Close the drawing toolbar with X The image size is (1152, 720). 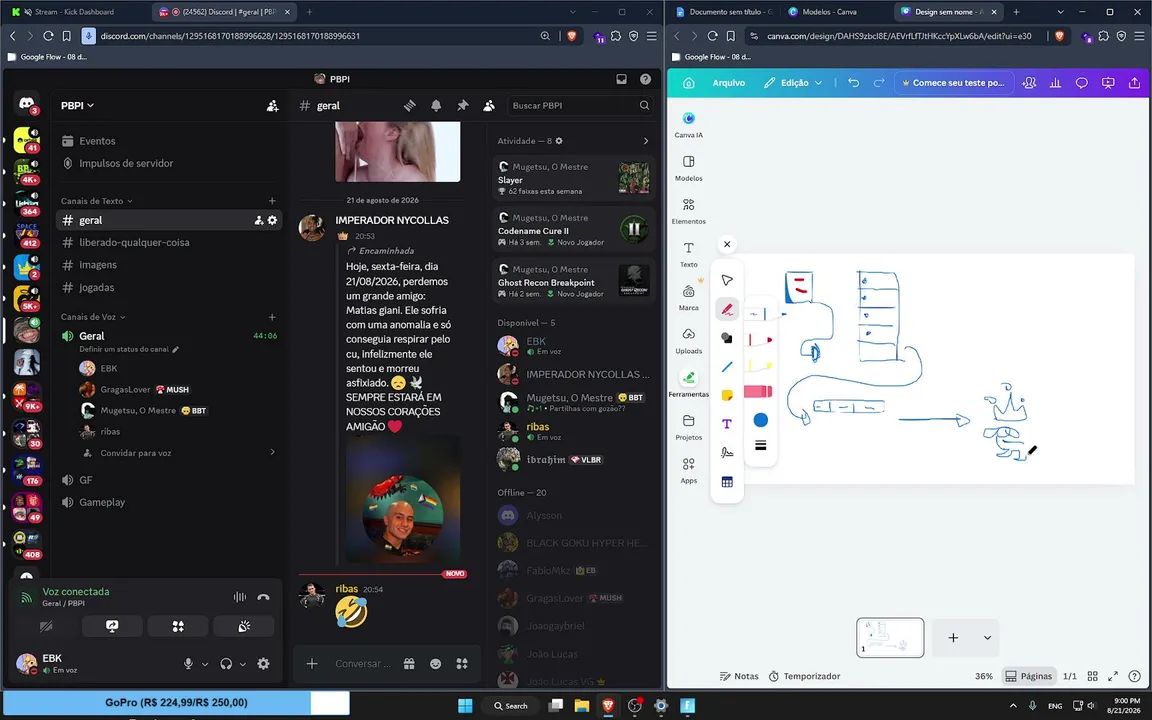[727, 244]
